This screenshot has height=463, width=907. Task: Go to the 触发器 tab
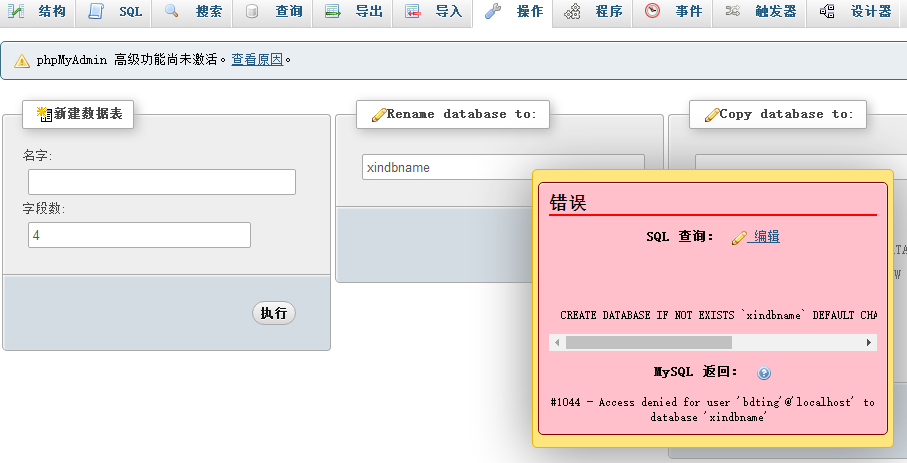click(x=760, y=13)
